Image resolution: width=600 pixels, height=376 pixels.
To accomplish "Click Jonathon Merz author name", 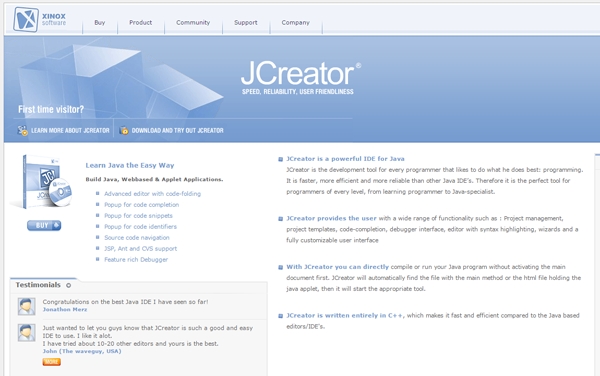I will tap(65, 309).
